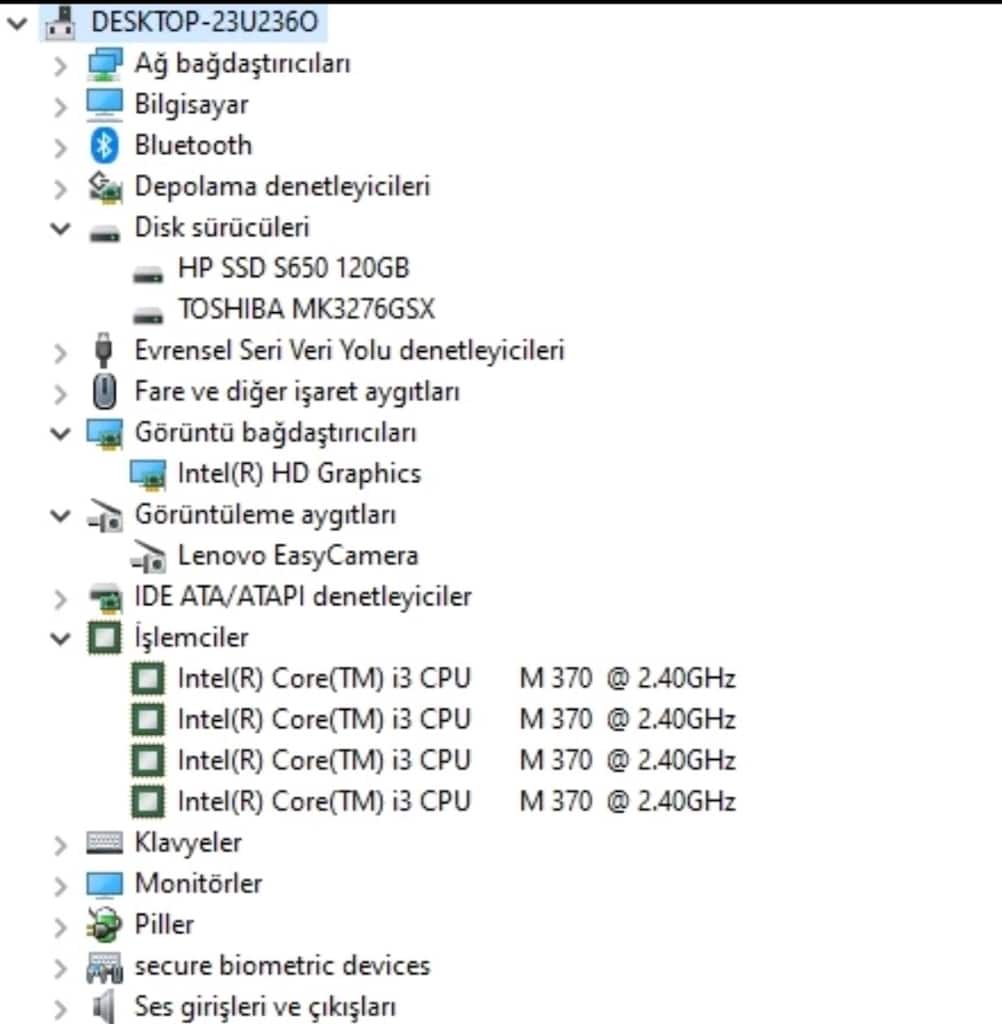Expand the Monitörler category

pyautogui.click(x=60, y=886)
